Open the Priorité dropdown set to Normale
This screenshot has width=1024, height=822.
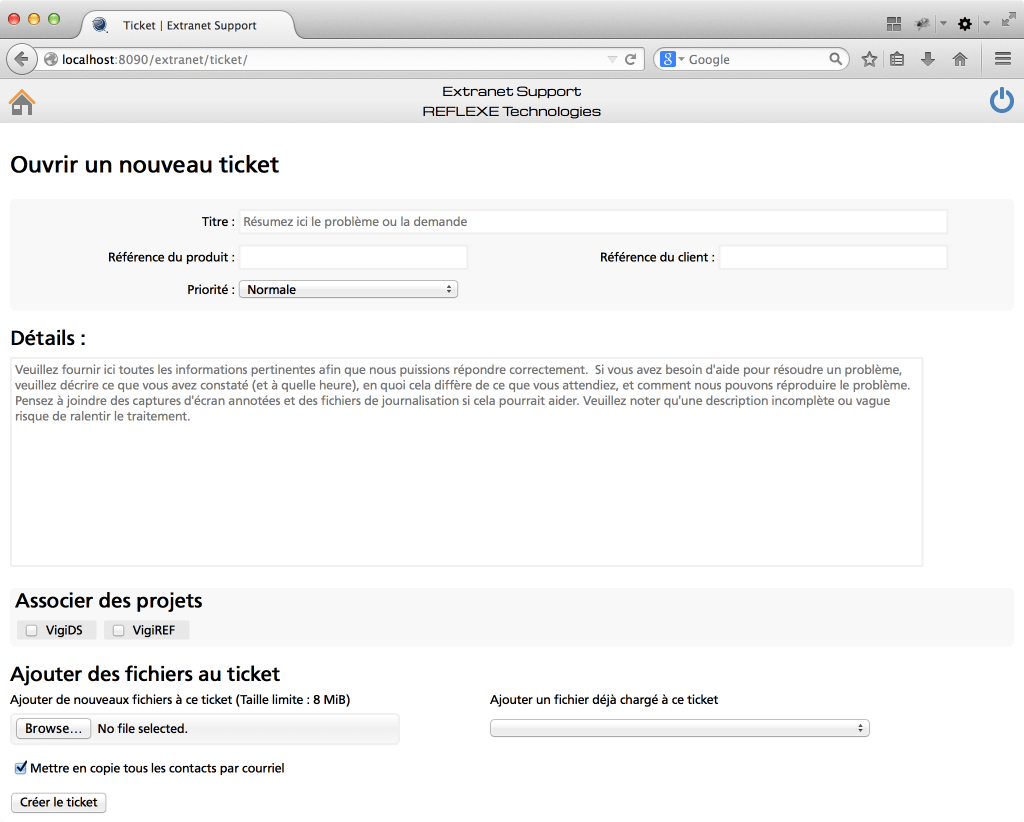348,289
